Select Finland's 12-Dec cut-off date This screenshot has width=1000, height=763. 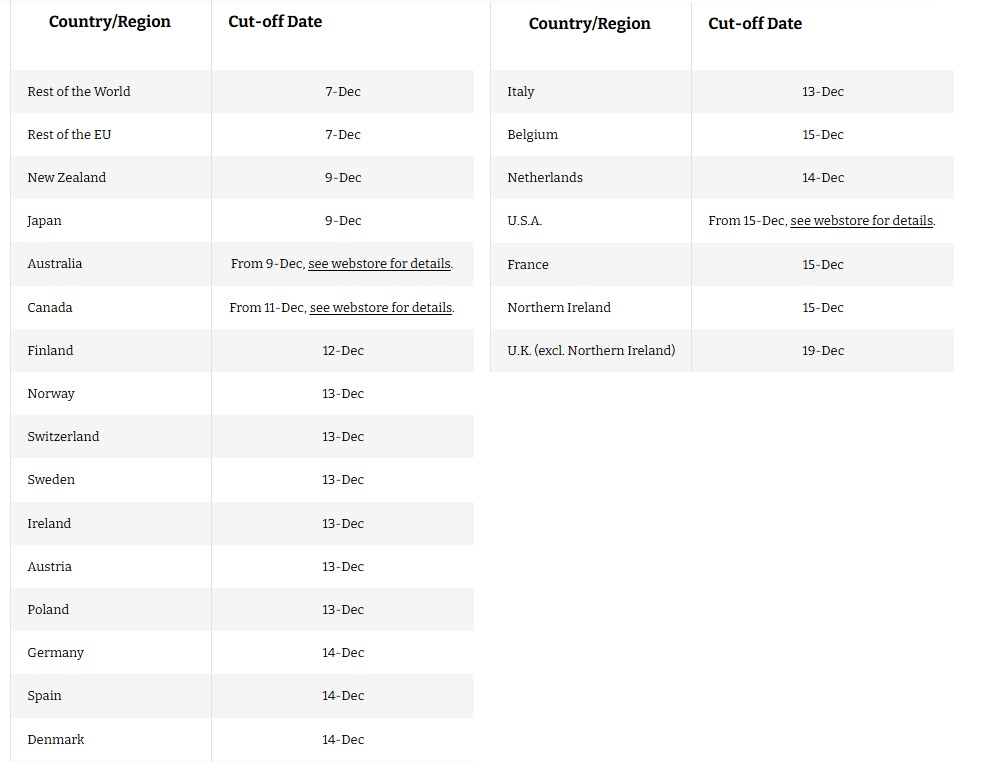pos(343,351)
